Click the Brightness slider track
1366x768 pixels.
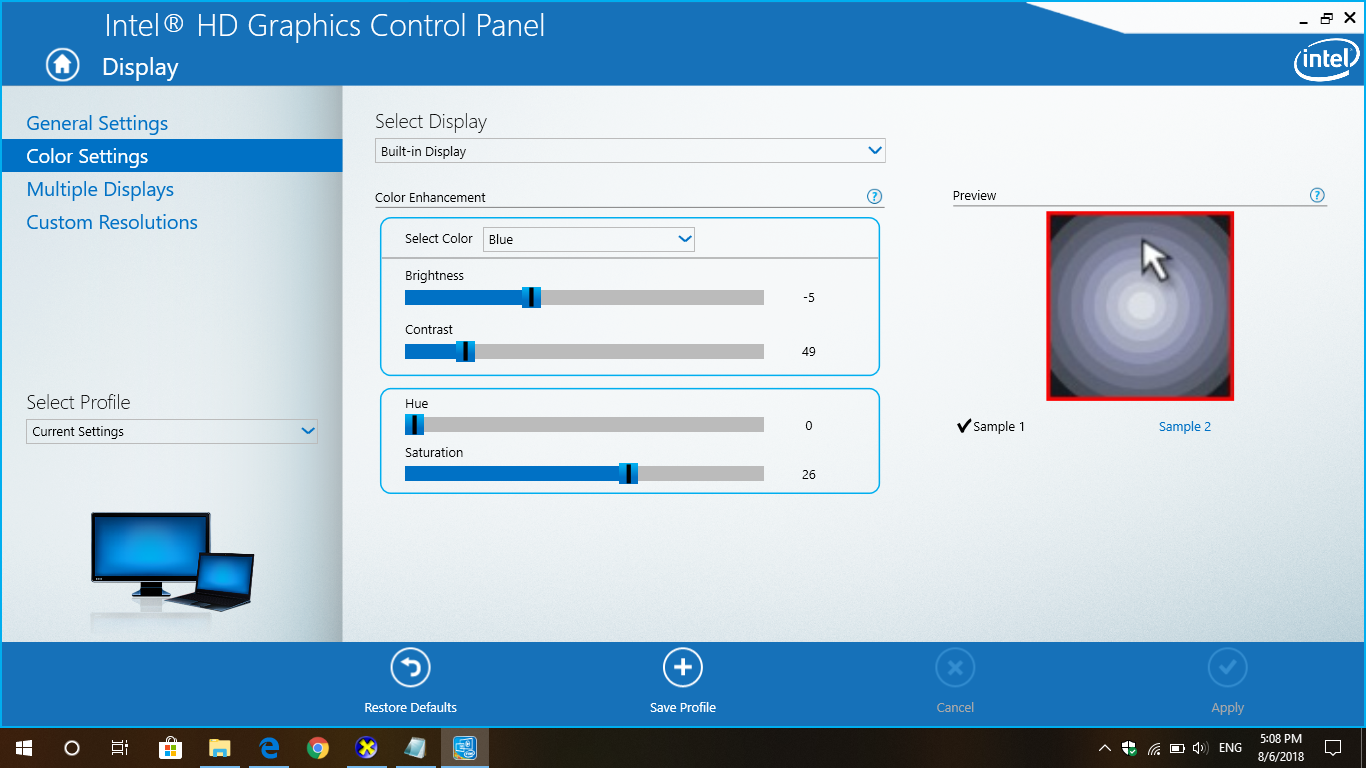point(650,298)
